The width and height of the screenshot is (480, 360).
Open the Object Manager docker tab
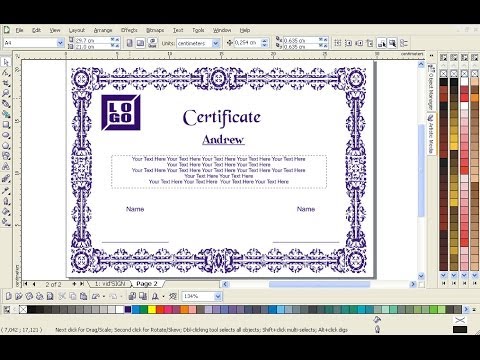tap(431, 87)
